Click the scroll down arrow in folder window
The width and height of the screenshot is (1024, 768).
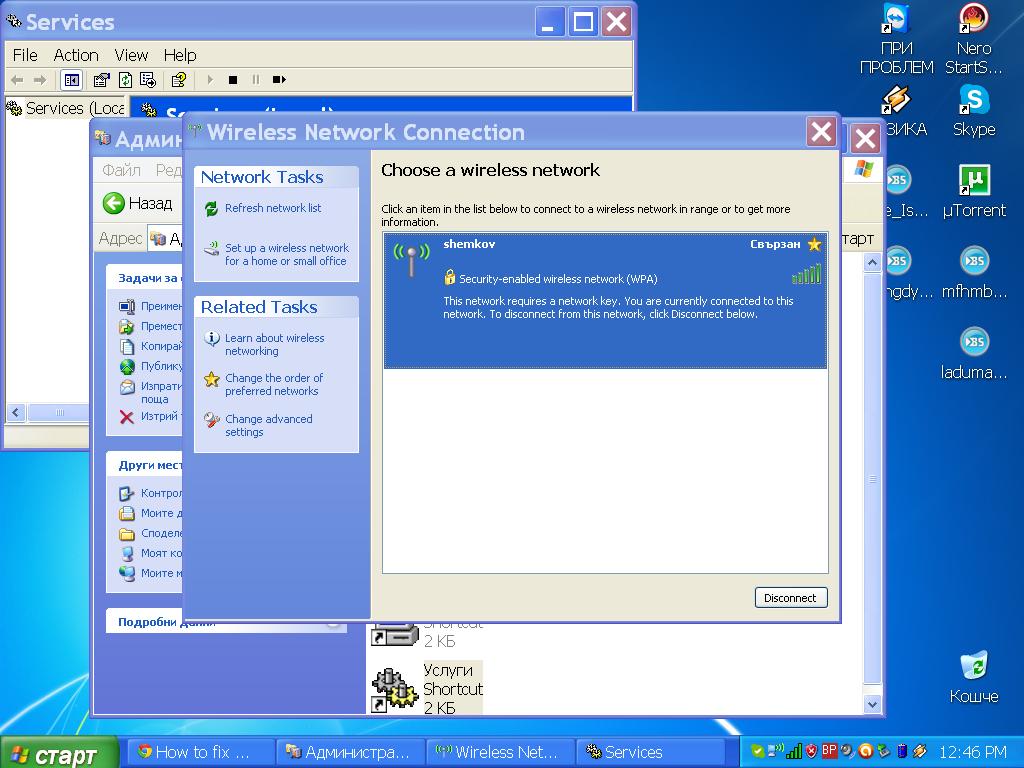coord(871,704)
